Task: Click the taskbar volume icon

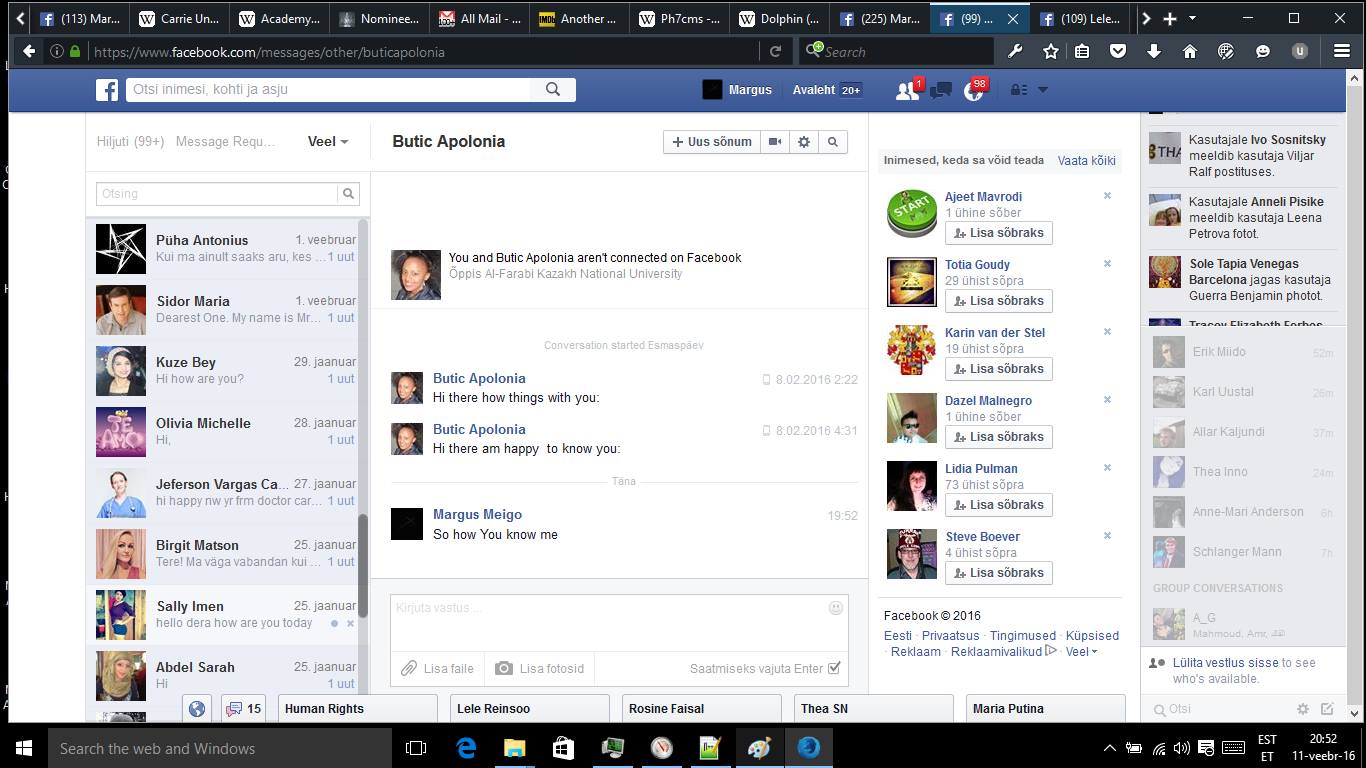Action: 1182,748
